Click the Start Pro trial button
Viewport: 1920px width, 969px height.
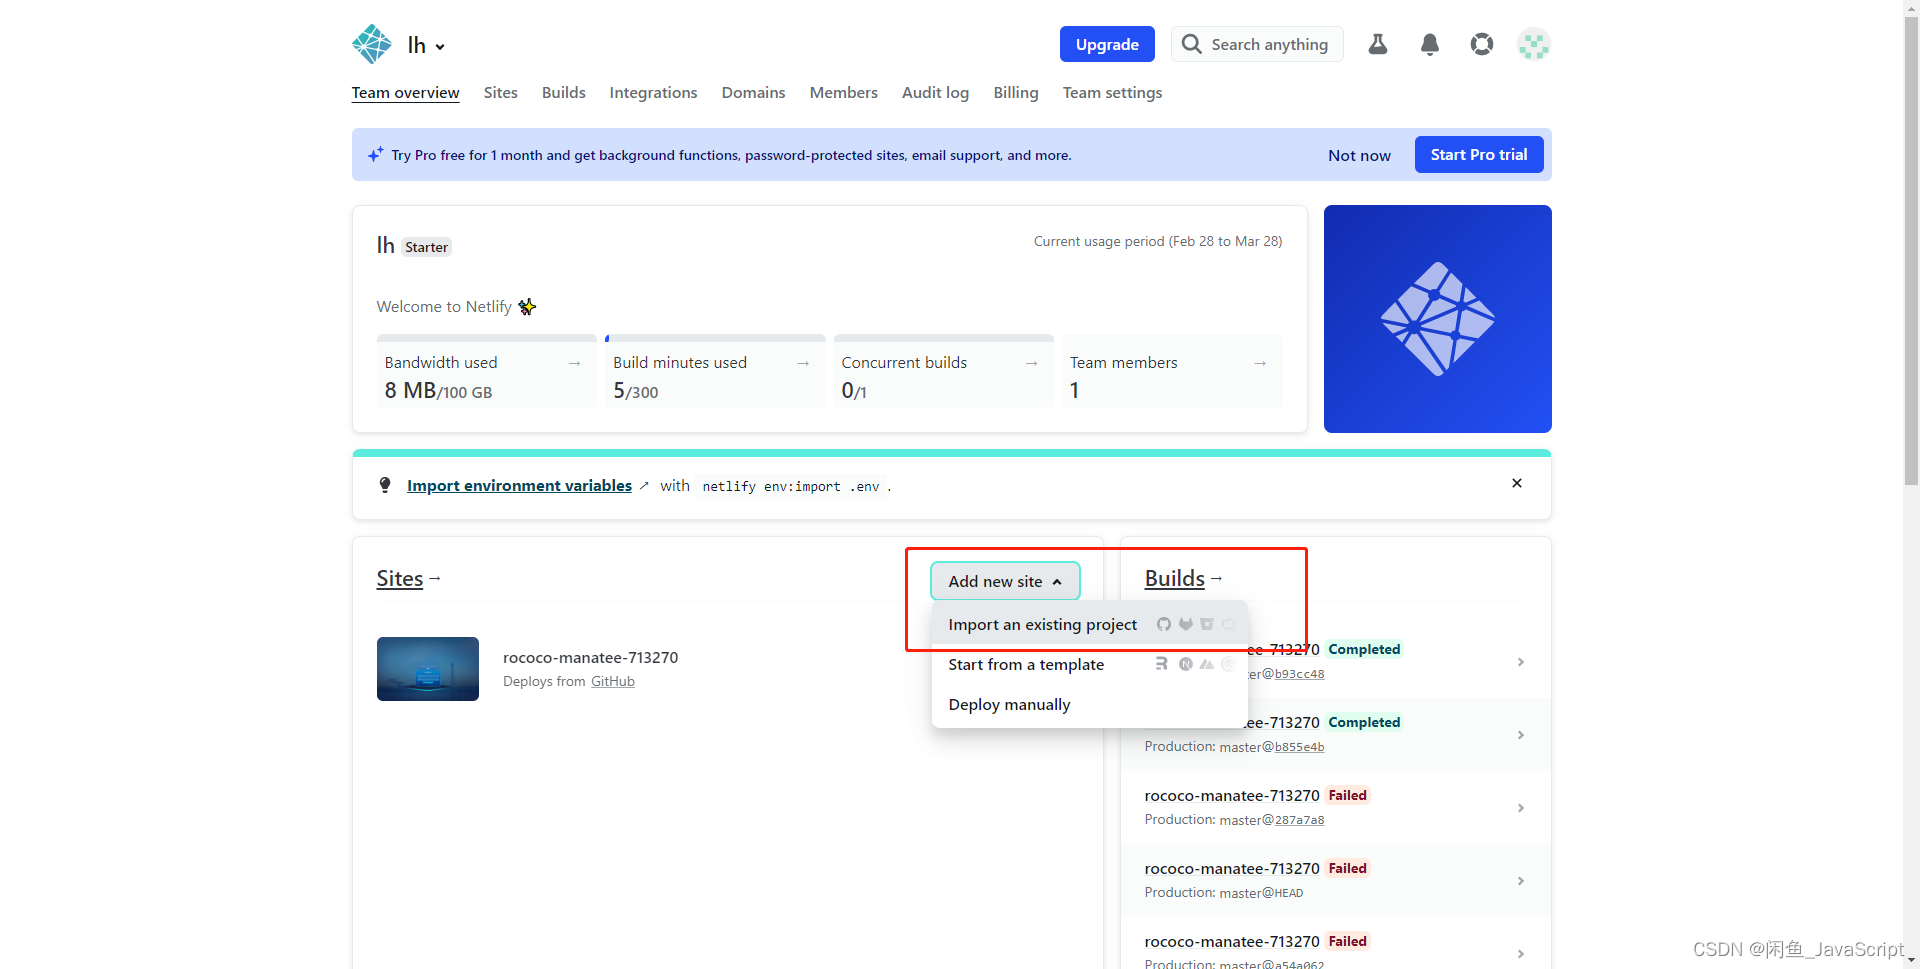[x=1479, y=154]
